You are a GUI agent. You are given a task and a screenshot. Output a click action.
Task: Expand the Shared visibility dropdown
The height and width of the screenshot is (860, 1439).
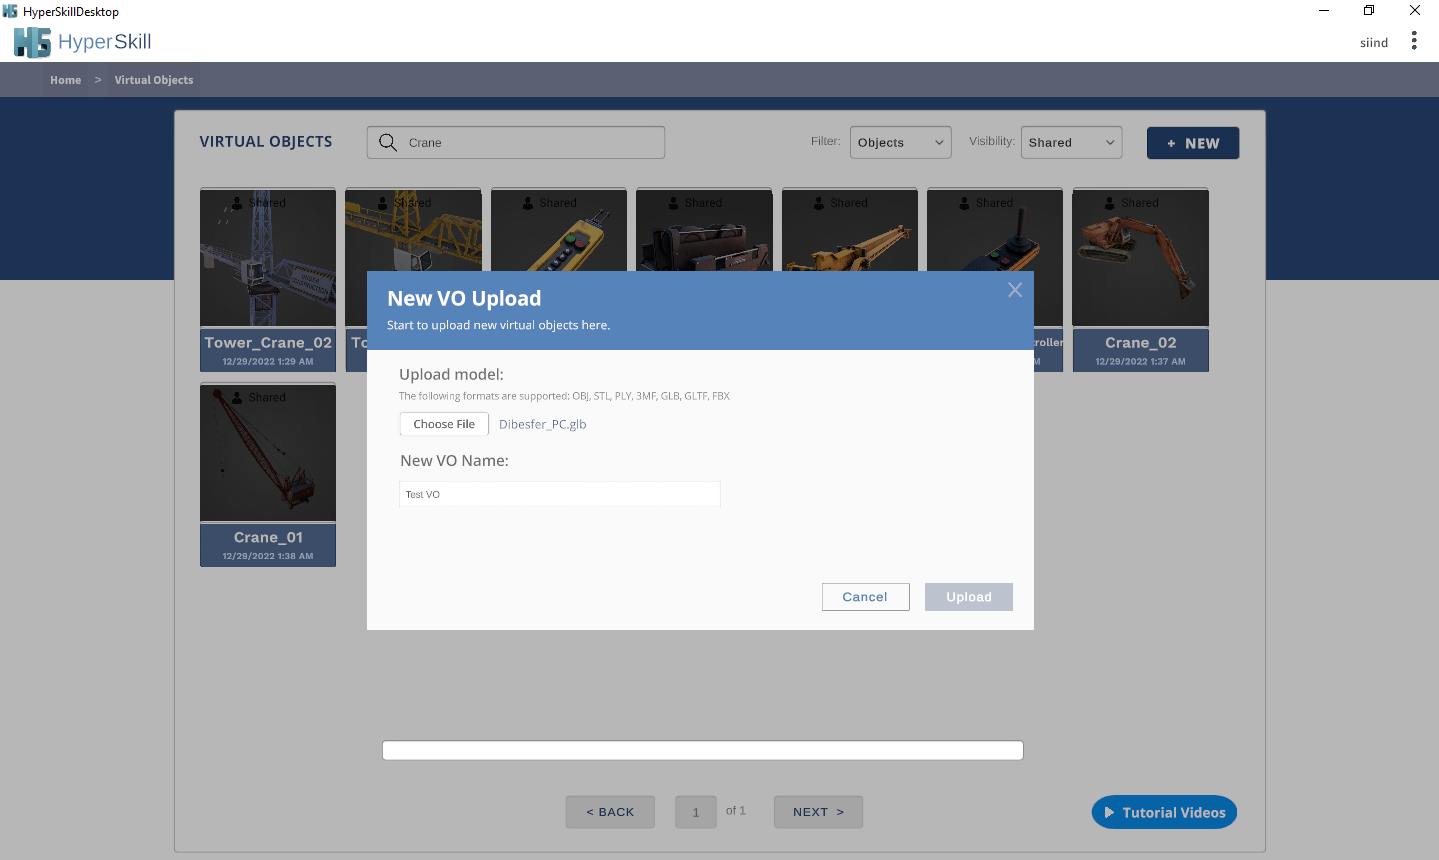coord(1071,143)
